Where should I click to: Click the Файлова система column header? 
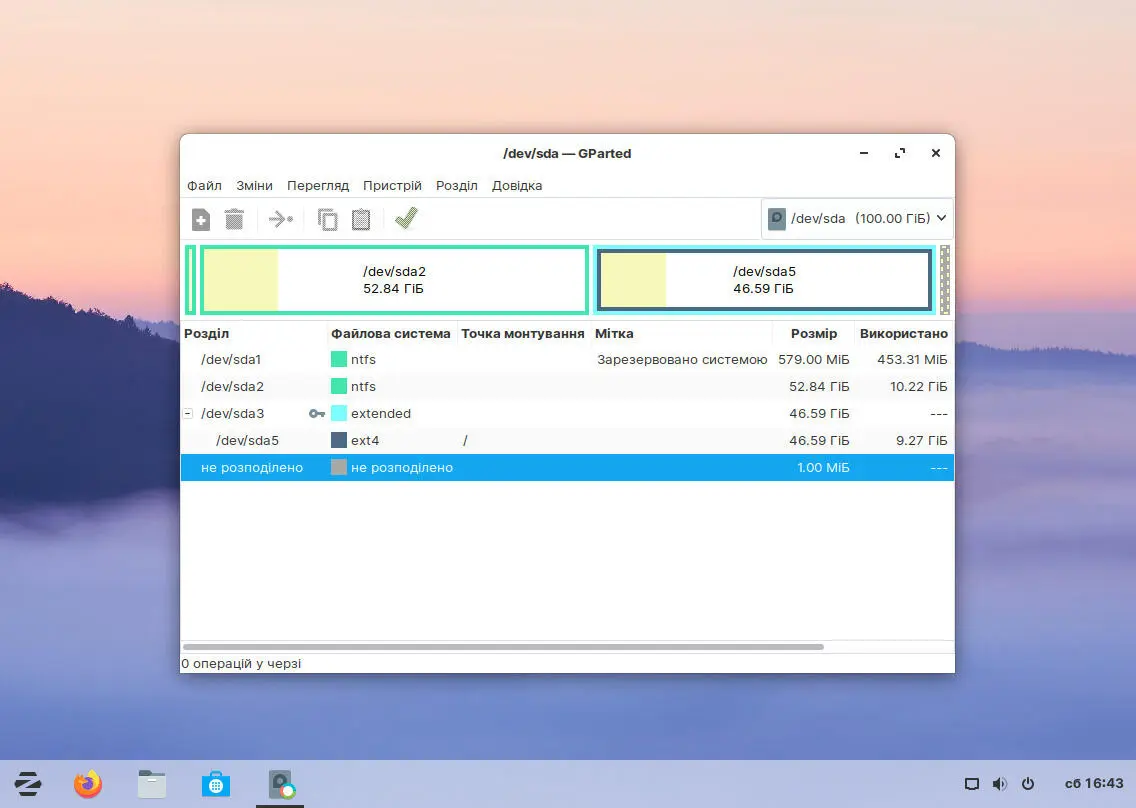tap(391, 333)
